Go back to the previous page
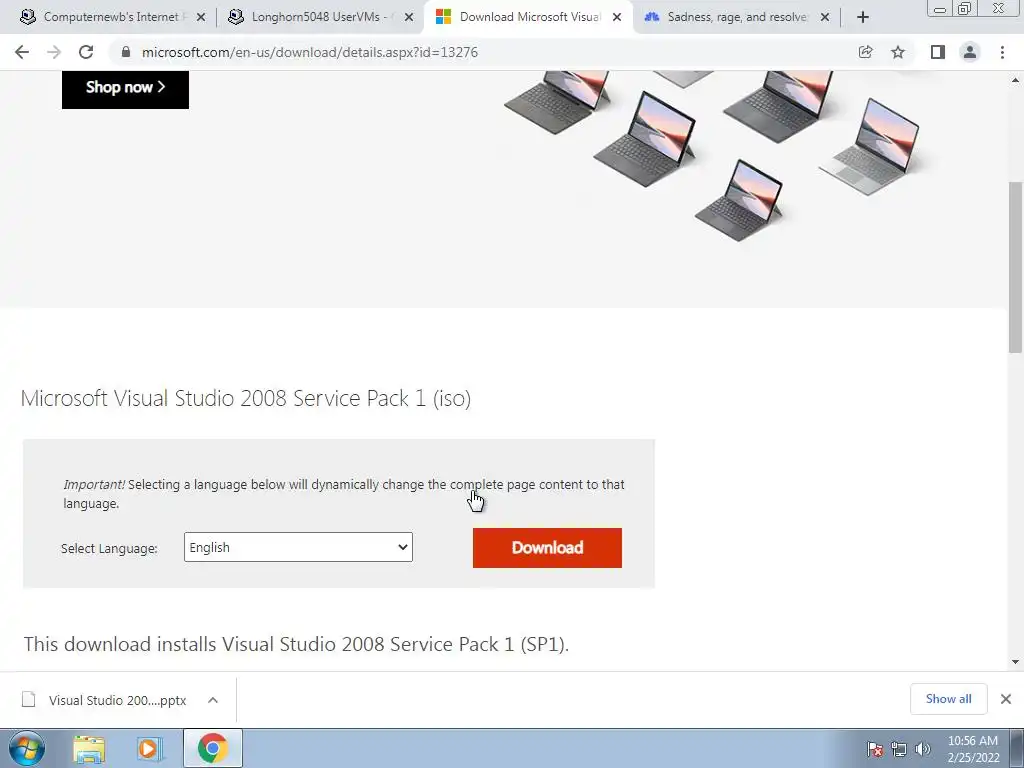Viewport: 1024px width, 768px height. point(22,52)
